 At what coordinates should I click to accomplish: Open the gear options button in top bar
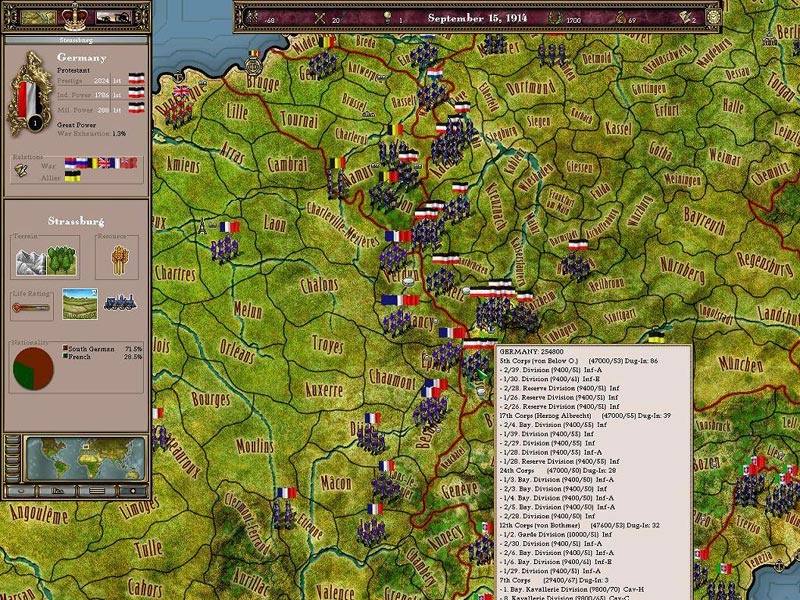[712, 17]
